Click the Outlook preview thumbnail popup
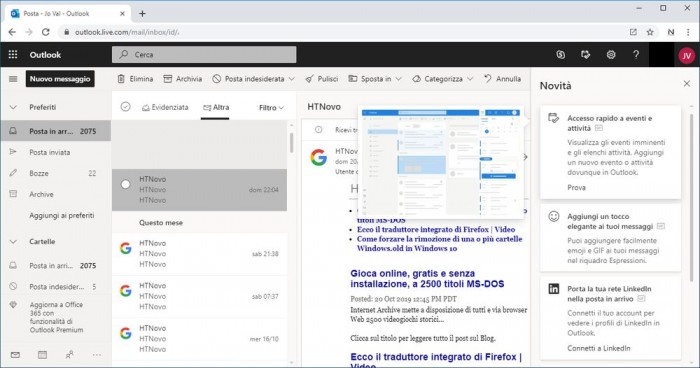The width and height of the screenshot is (700, 368). click(441, 162)
